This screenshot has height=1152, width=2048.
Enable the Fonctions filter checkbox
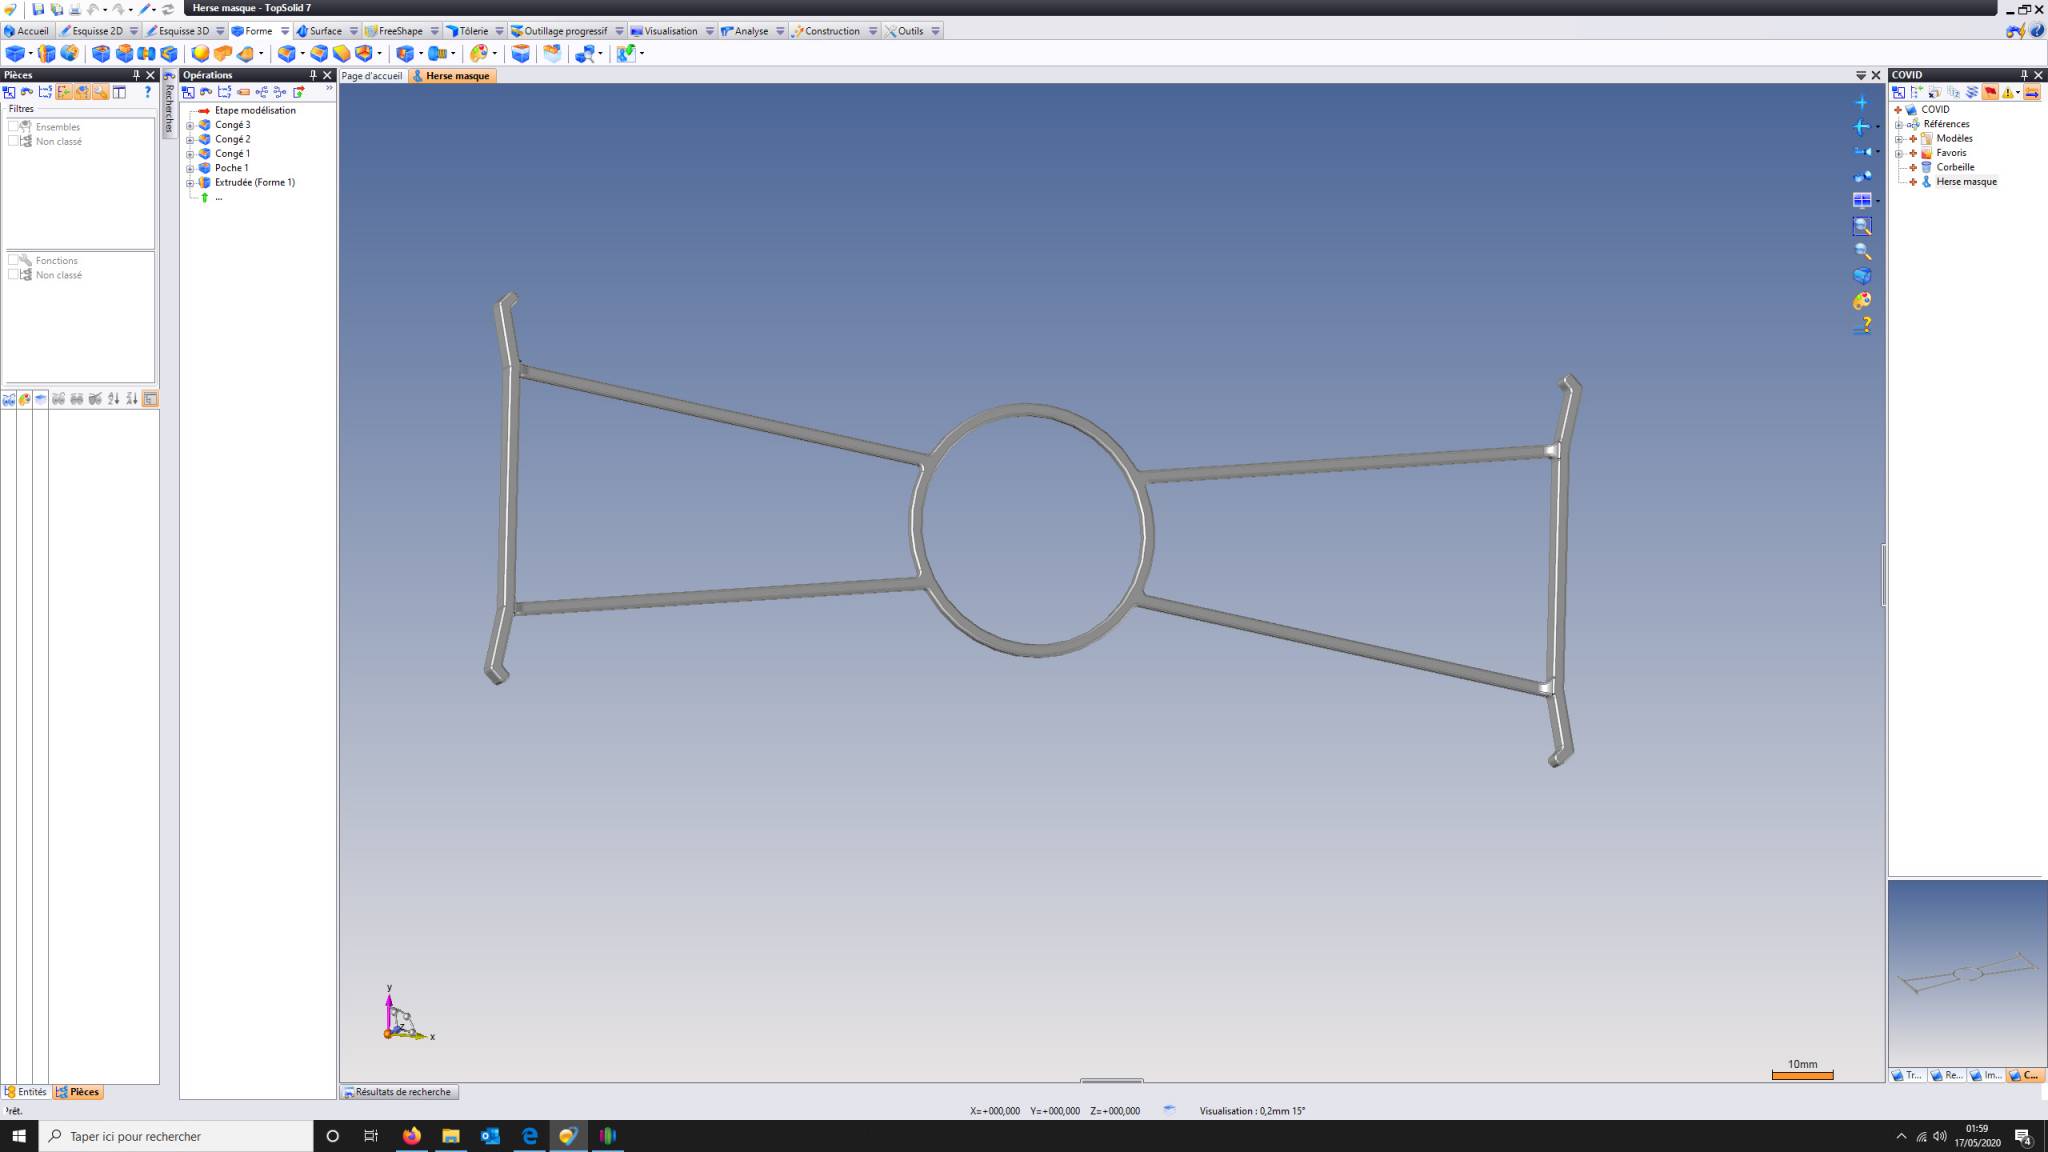[14, 260]
